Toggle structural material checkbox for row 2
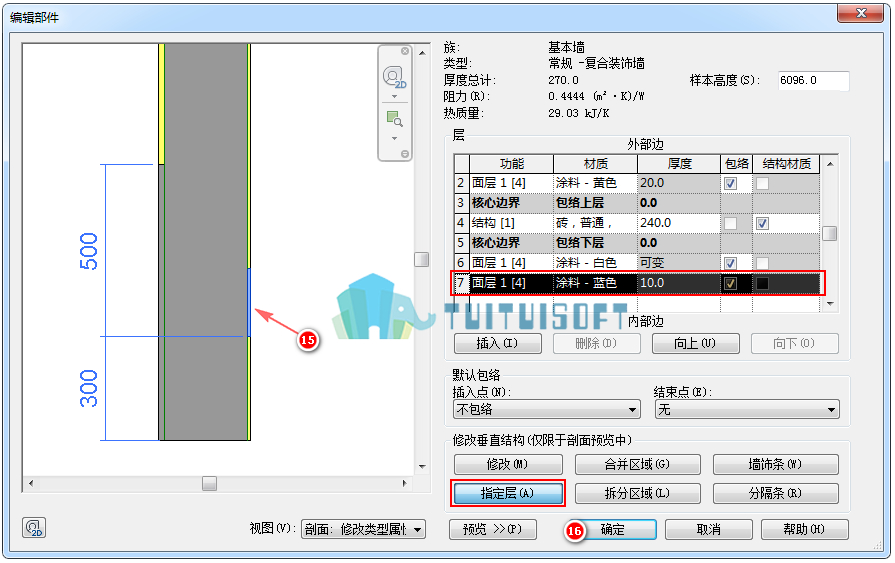 (x=762, y=183)
